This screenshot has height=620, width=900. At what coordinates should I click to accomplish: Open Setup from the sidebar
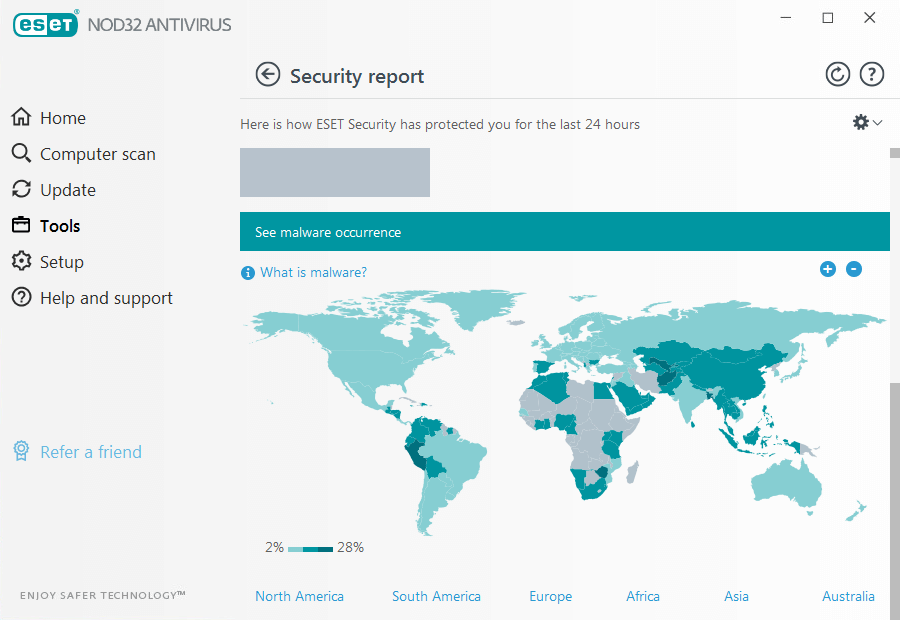click(61, 262)
